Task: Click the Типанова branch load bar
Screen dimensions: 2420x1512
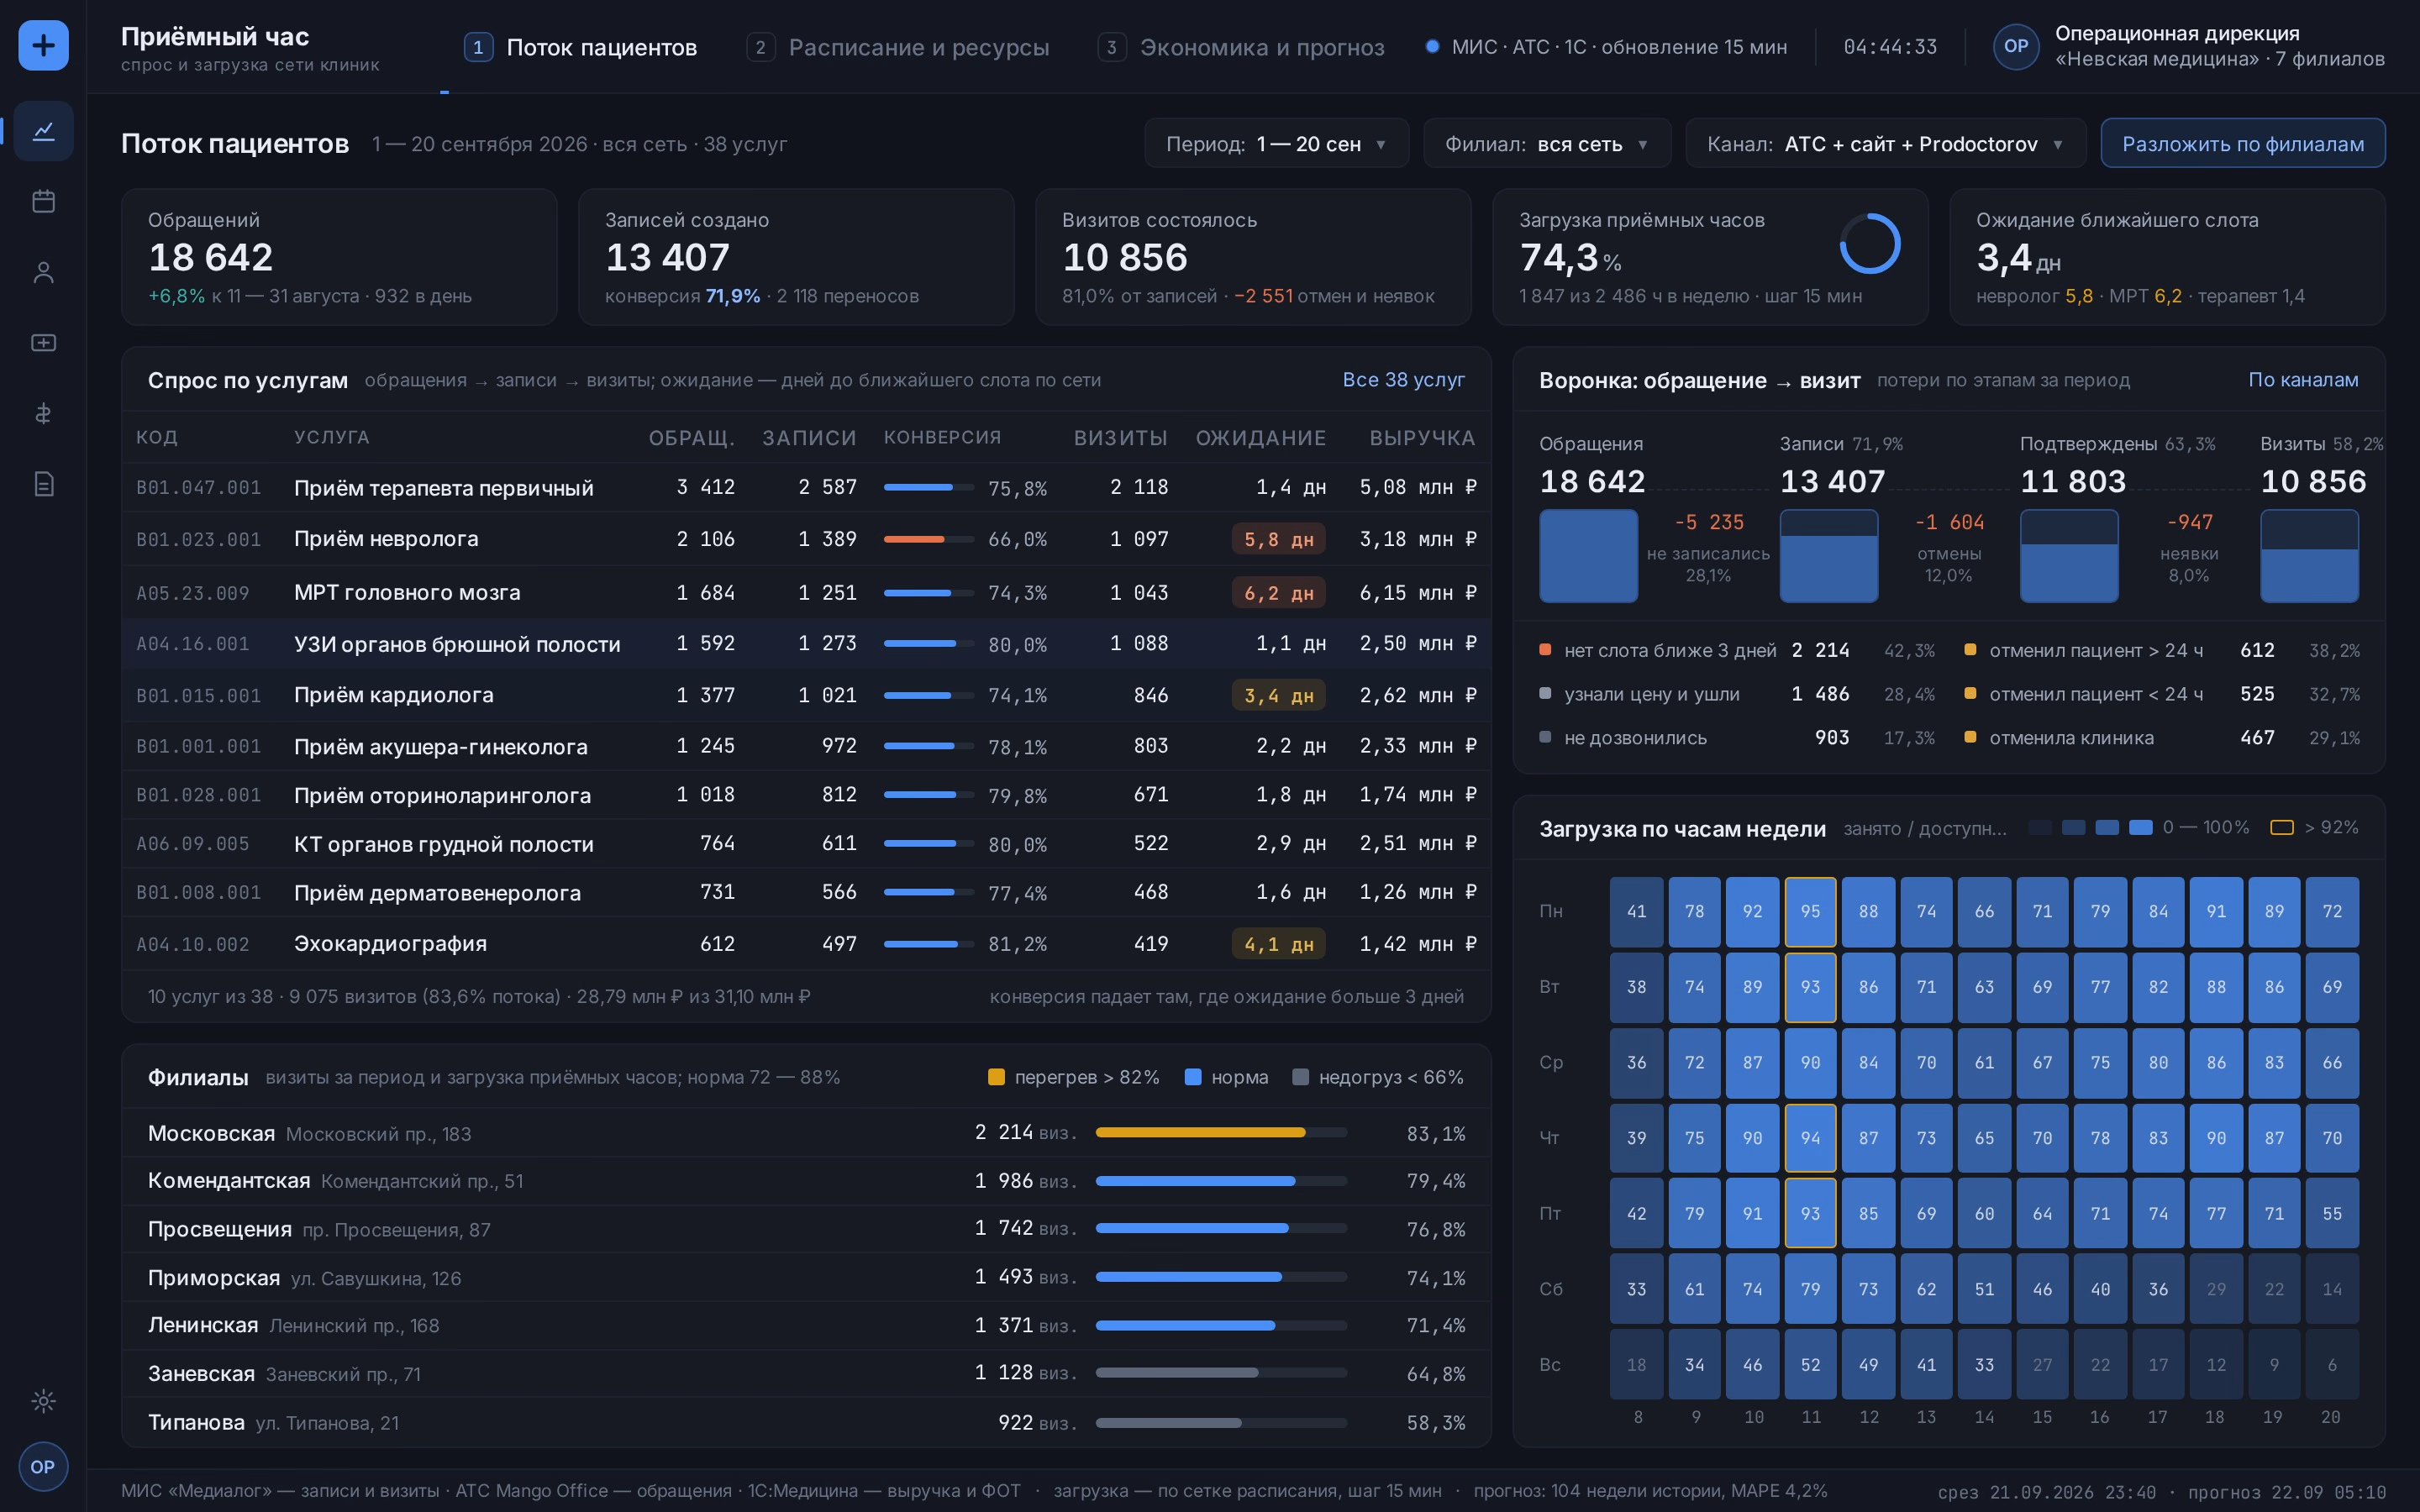Action: click(x=1221, y=1423)
